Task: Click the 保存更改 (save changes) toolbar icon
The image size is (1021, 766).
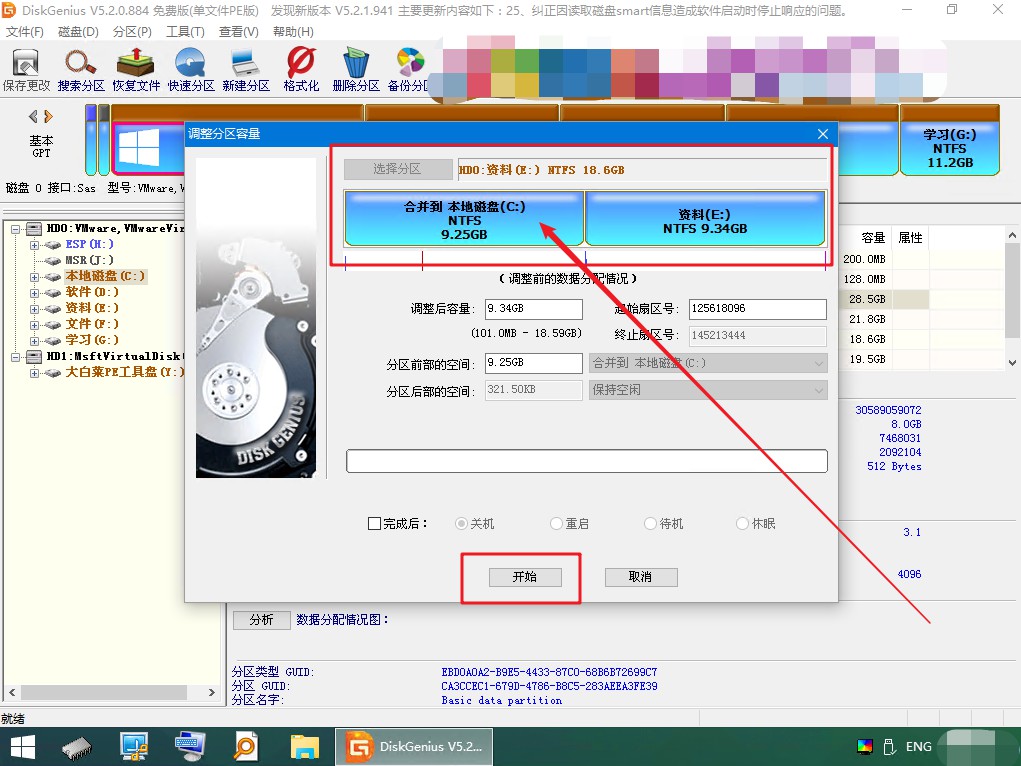Action: coord(27,68)
